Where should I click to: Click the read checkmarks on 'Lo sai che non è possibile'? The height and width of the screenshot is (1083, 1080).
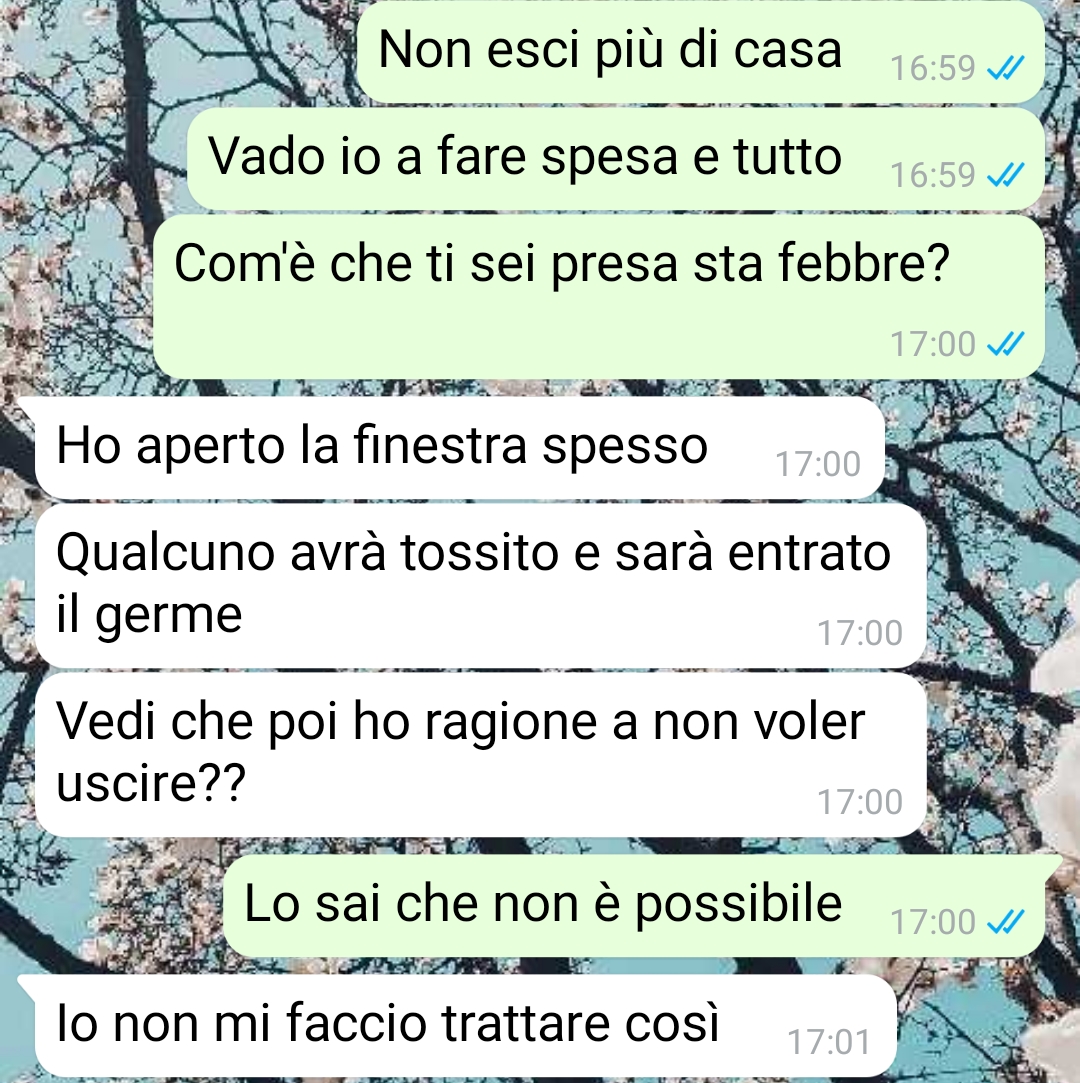pos(1005,921)
